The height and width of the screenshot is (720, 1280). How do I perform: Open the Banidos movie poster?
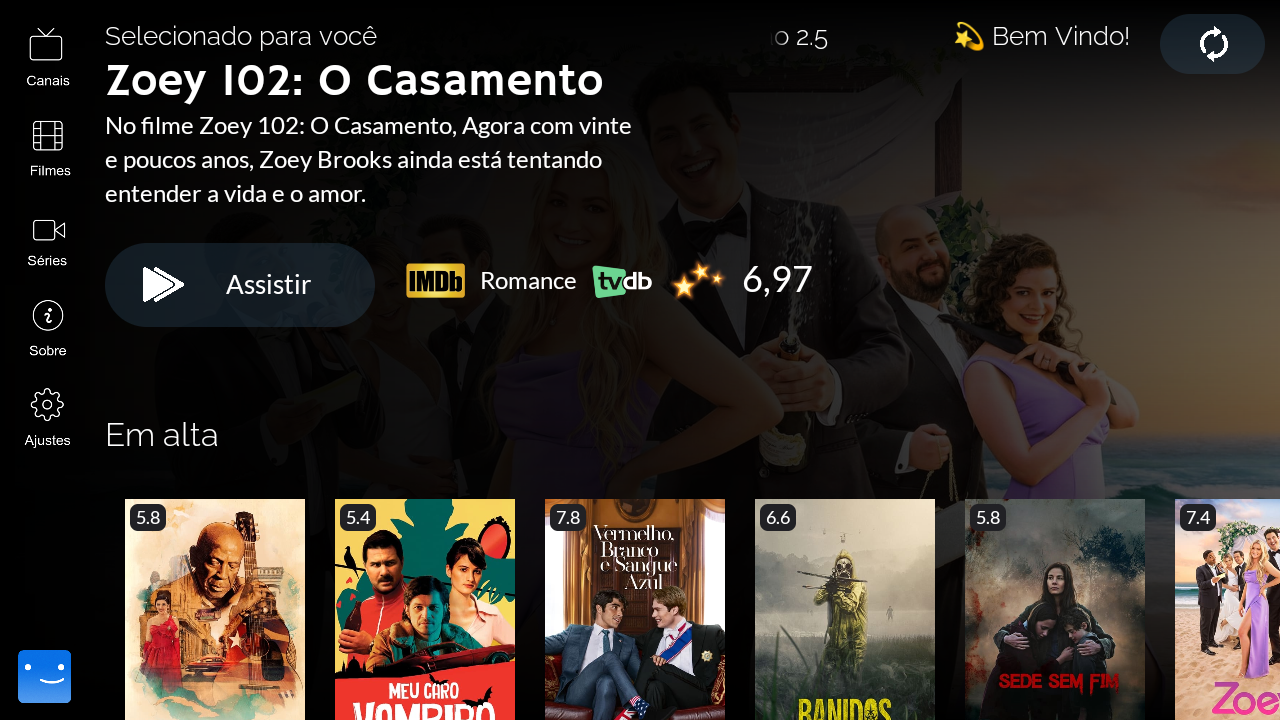tap(845, 609)
